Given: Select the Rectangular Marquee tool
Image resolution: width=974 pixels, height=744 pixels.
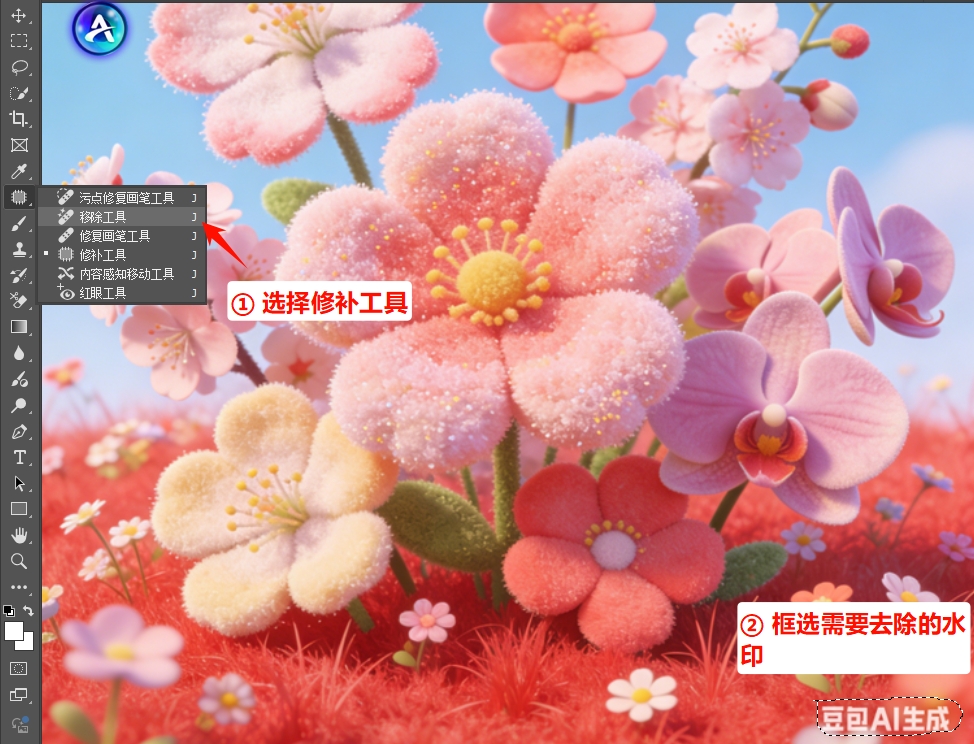Looking at the screenshot, I should (18, 41).
